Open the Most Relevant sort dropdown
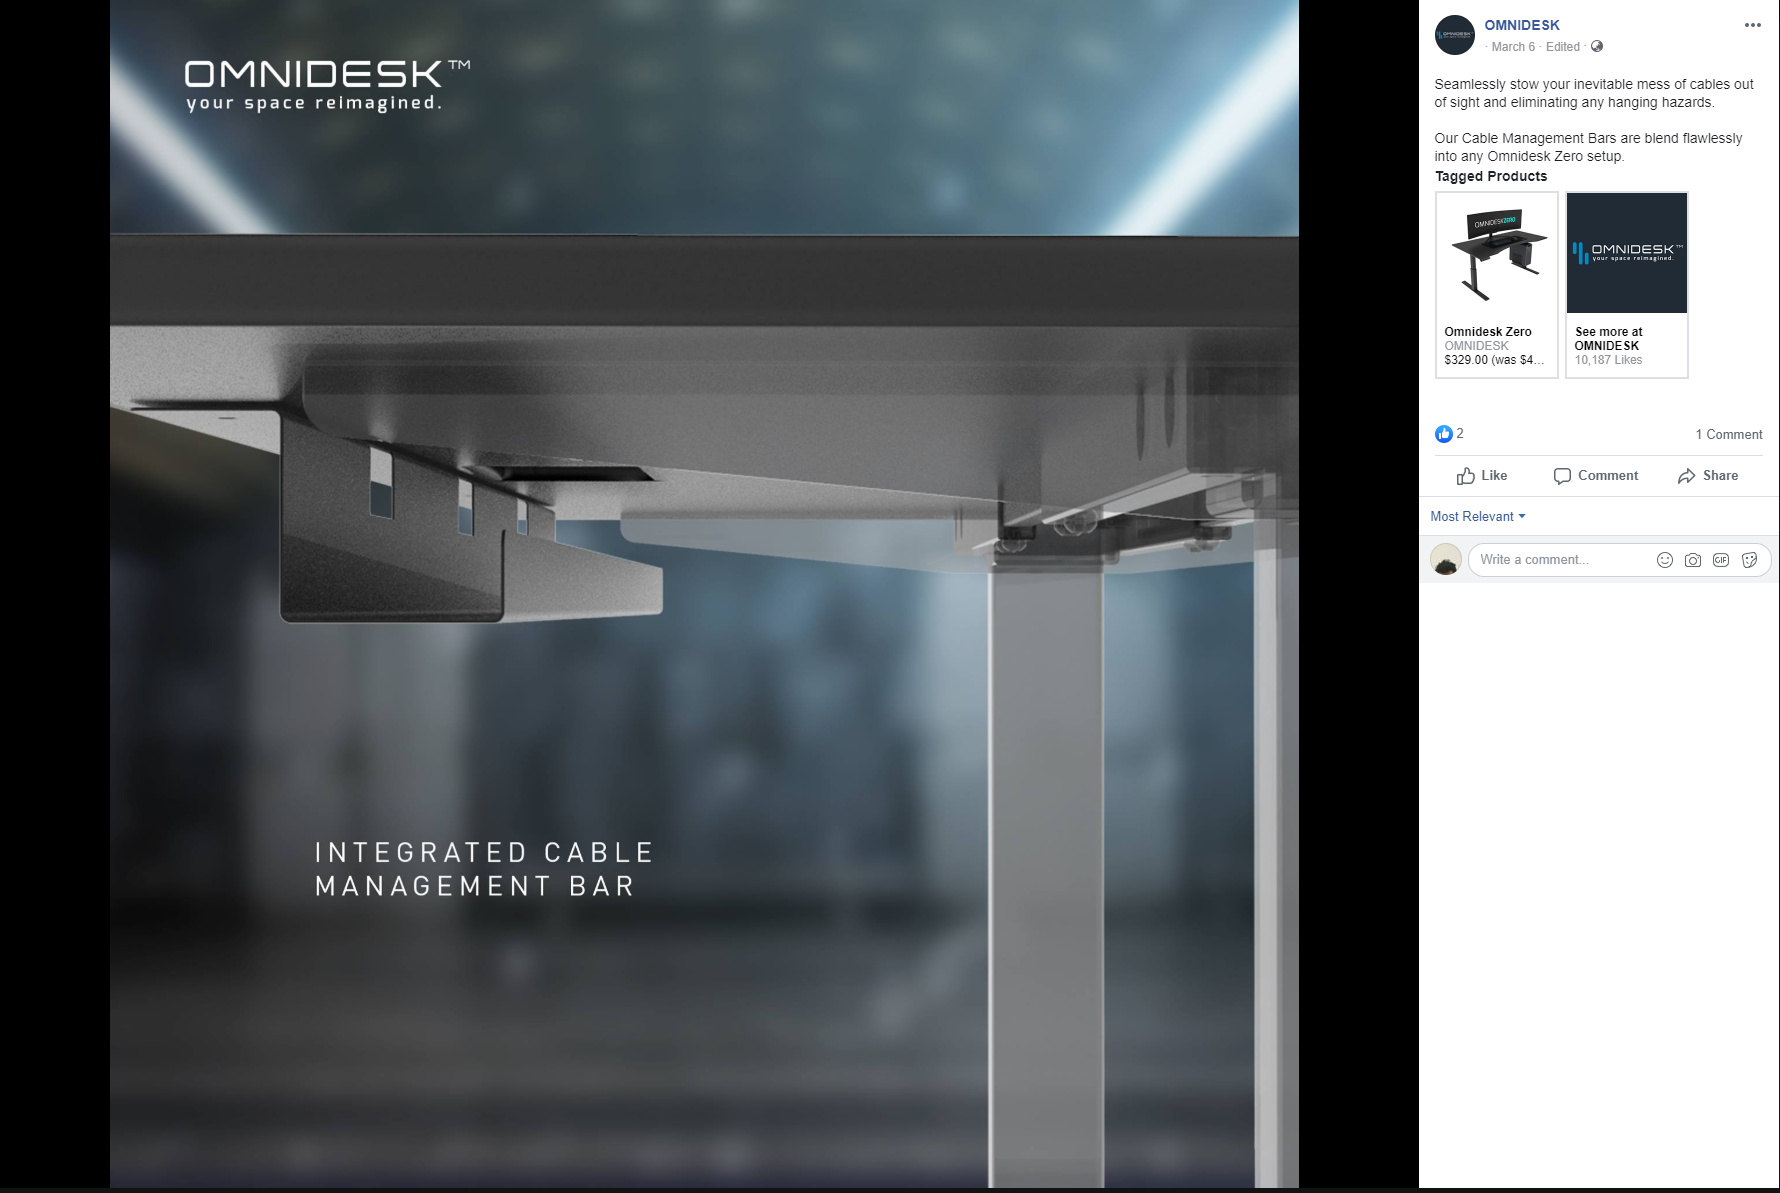The height and width of the screenshot is (1193, 1780). pyautogui.click(x=1478, y=516)
